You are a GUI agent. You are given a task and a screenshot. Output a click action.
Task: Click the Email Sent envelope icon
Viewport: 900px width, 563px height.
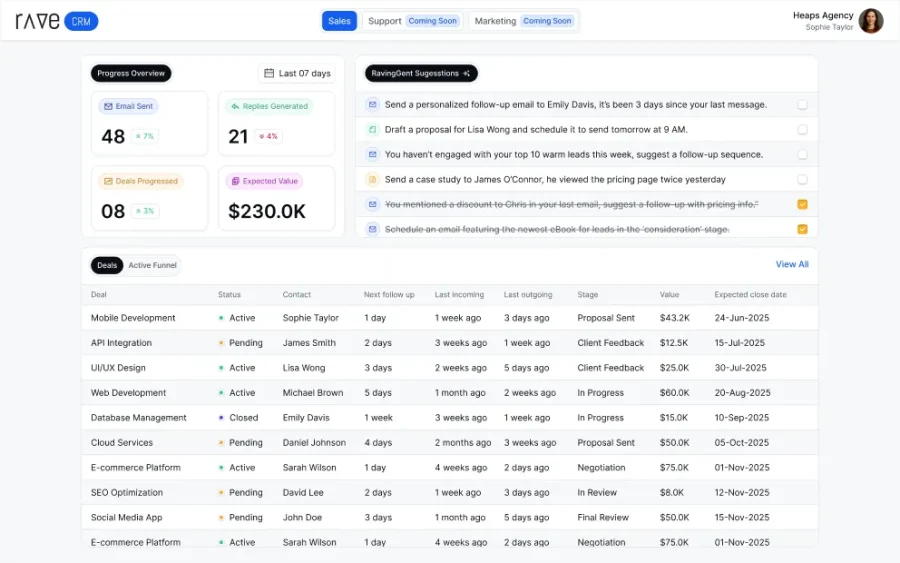(x=108, y=106)
